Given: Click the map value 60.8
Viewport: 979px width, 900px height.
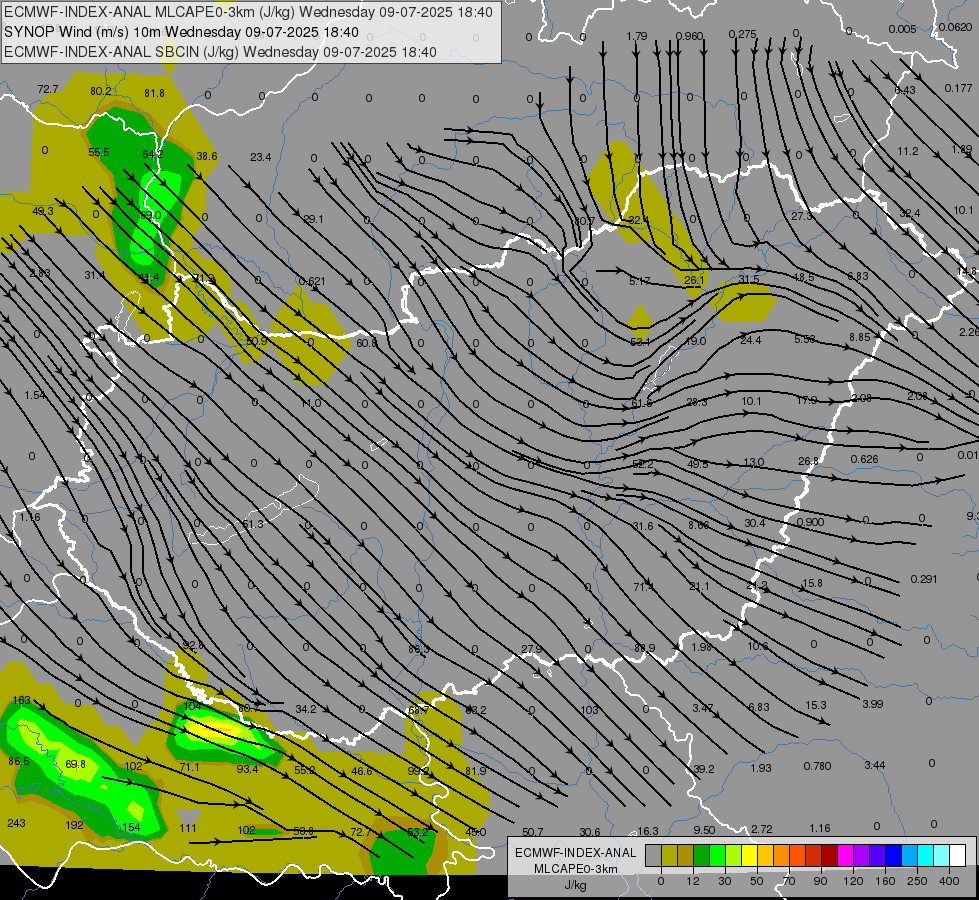Looking at the screenshot, I should (367, 344).
